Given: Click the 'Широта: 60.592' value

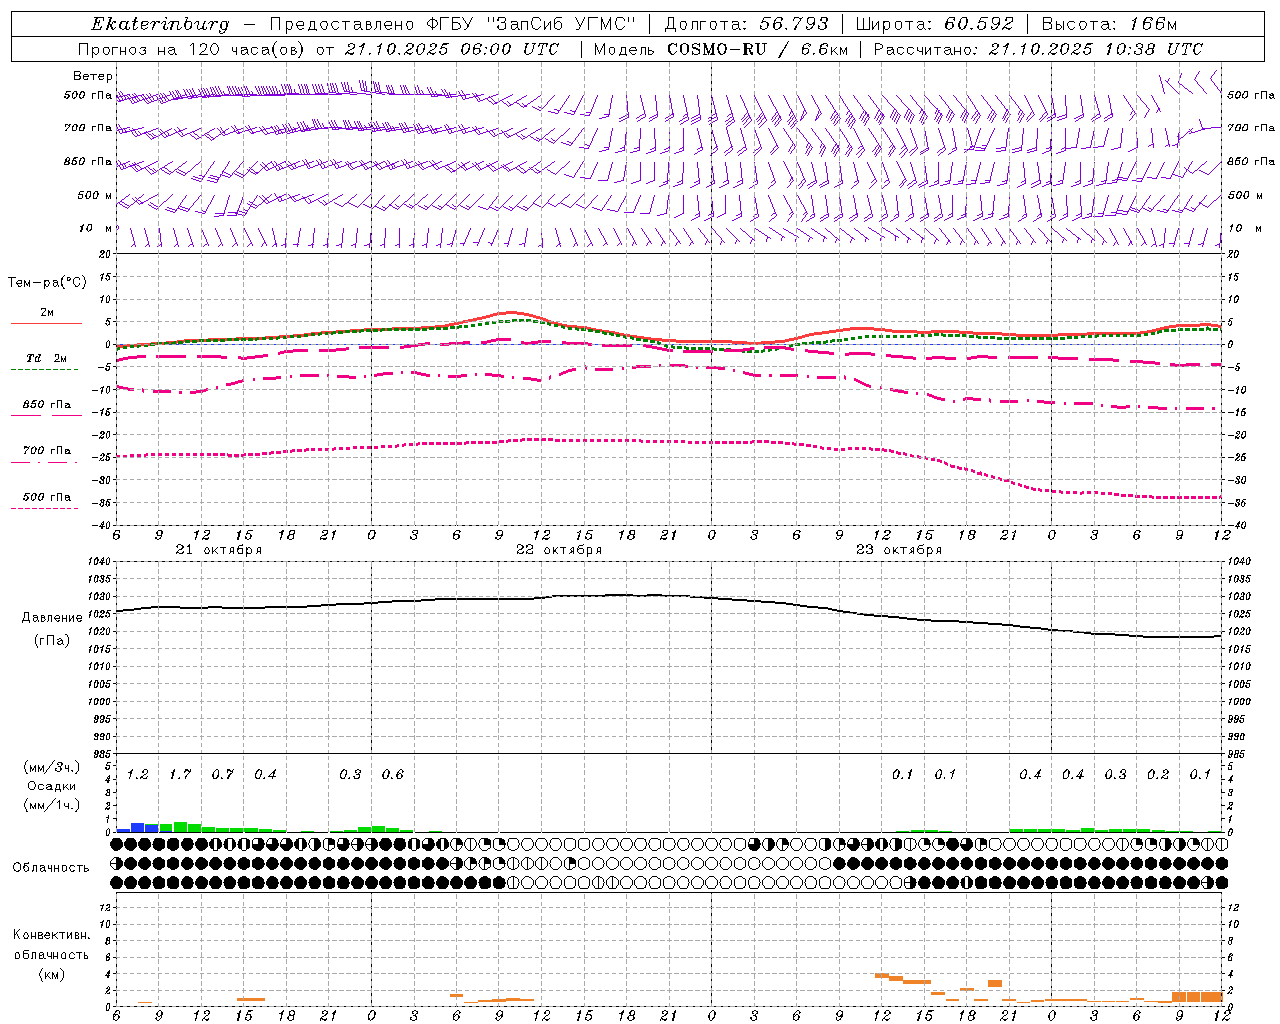Looking at the screenshot, I should tap(935, 24).
